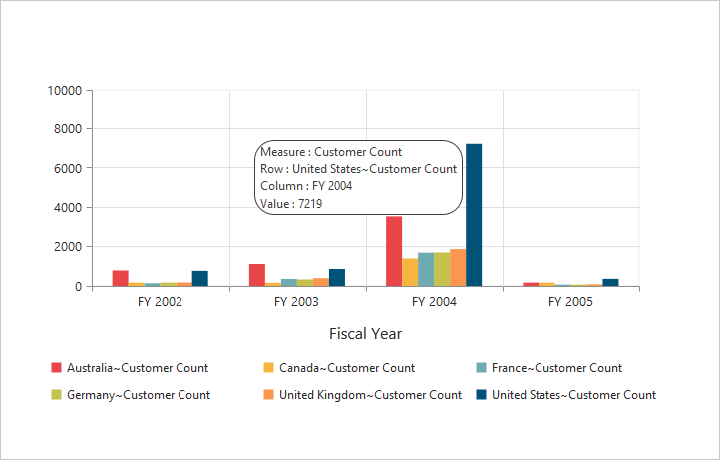The image size is (722, 462).
Task: Click the Customer Count tooltip box
Action: click(x=360, y=177)
